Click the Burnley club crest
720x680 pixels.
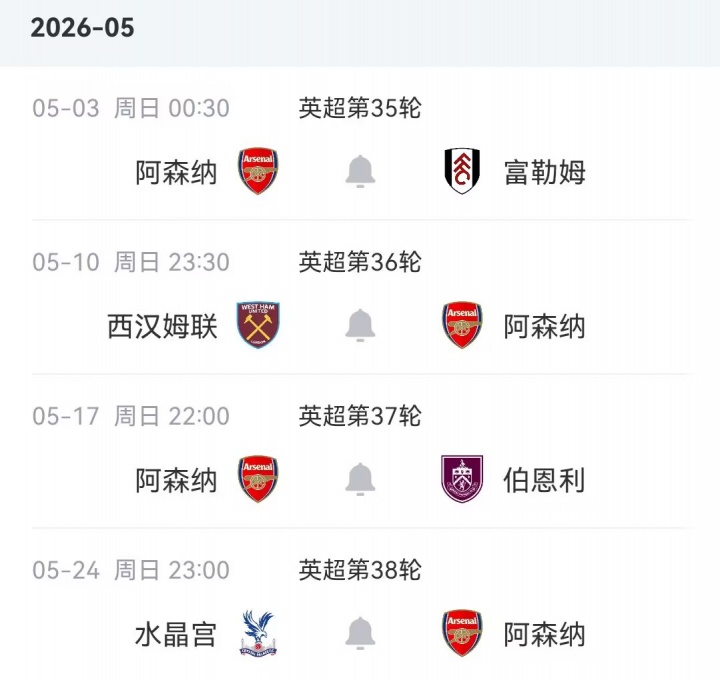click(462, 479)
